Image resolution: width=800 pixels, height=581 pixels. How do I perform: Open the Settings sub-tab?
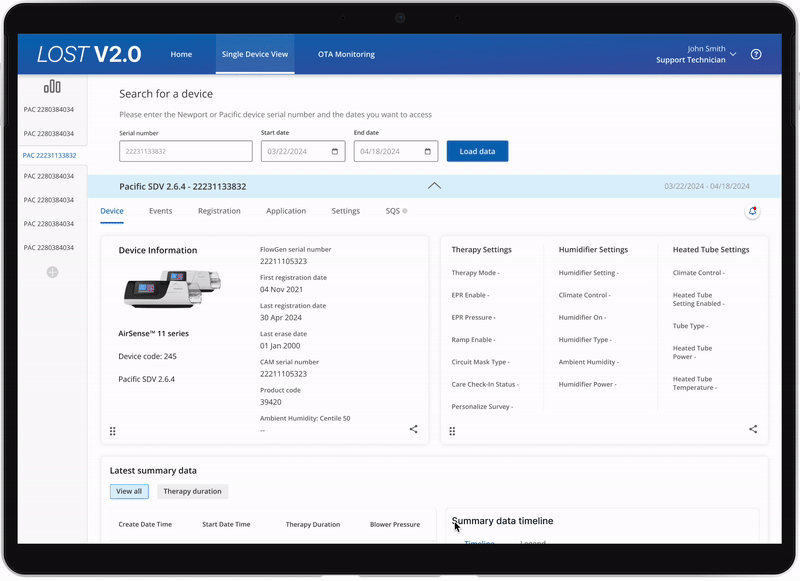tap(345, 211)
